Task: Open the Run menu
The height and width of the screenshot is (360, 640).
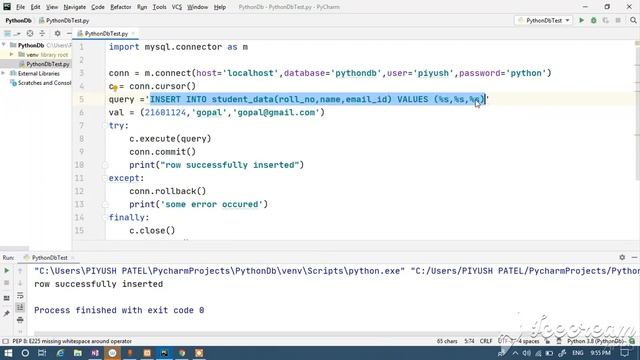Action: 142,7
